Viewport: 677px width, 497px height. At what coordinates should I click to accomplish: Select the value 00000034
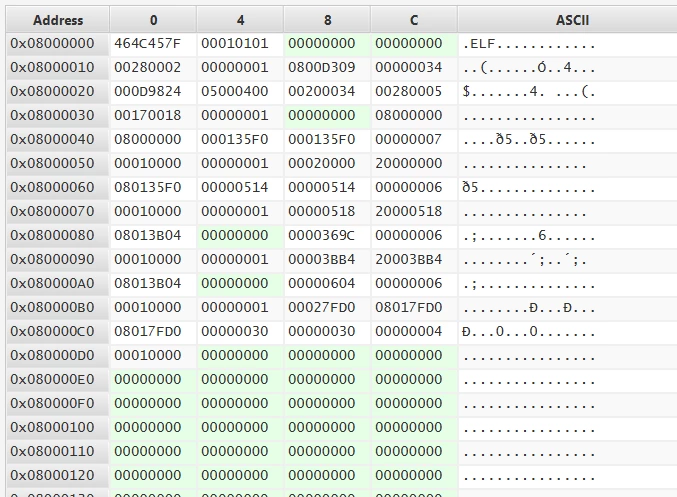click(x=408, y=67)
